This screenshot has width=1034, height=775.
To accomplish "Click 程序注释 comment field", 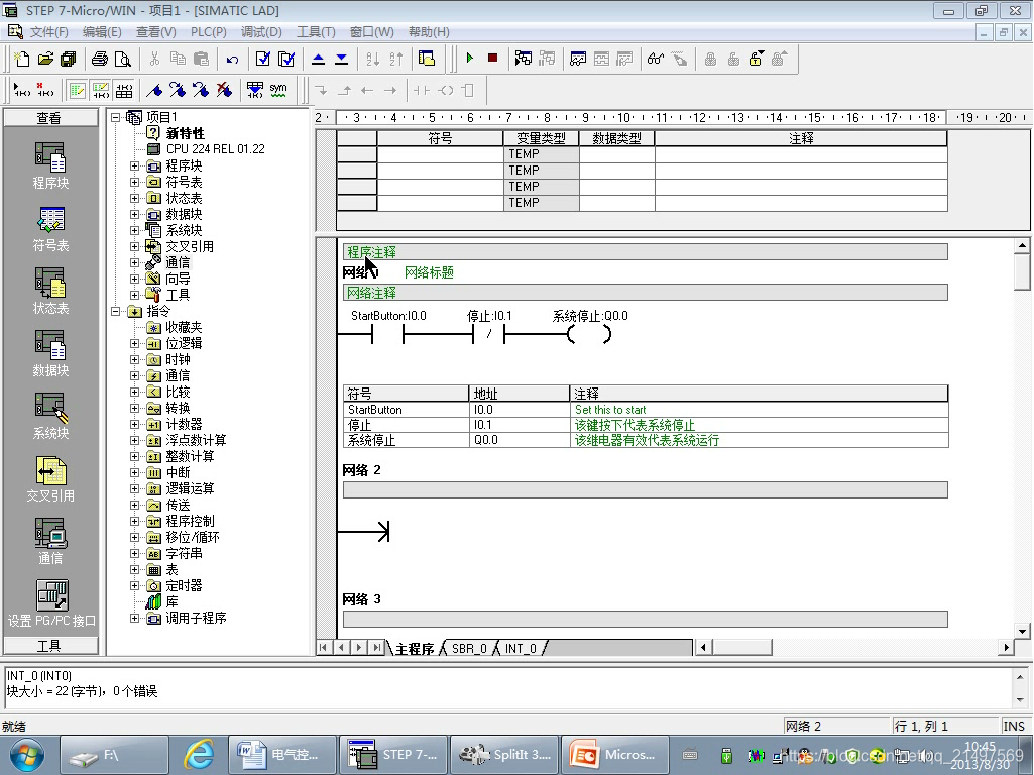I will [645, 252].
